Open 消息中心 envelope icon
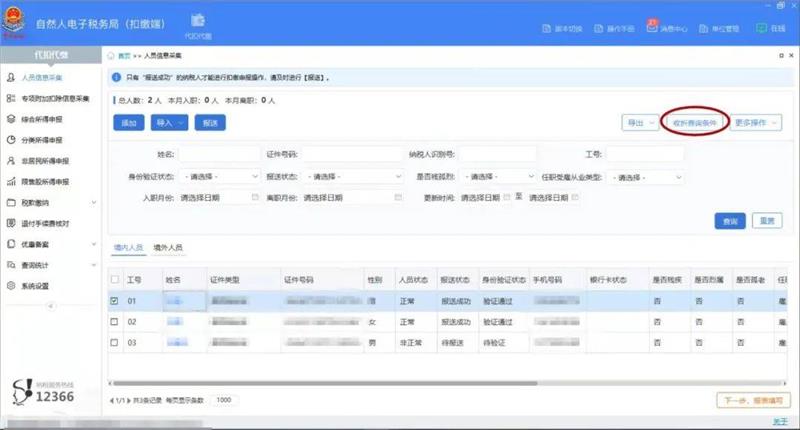The image size is (800, 430). pyautogui.click(x=653, y=29)
